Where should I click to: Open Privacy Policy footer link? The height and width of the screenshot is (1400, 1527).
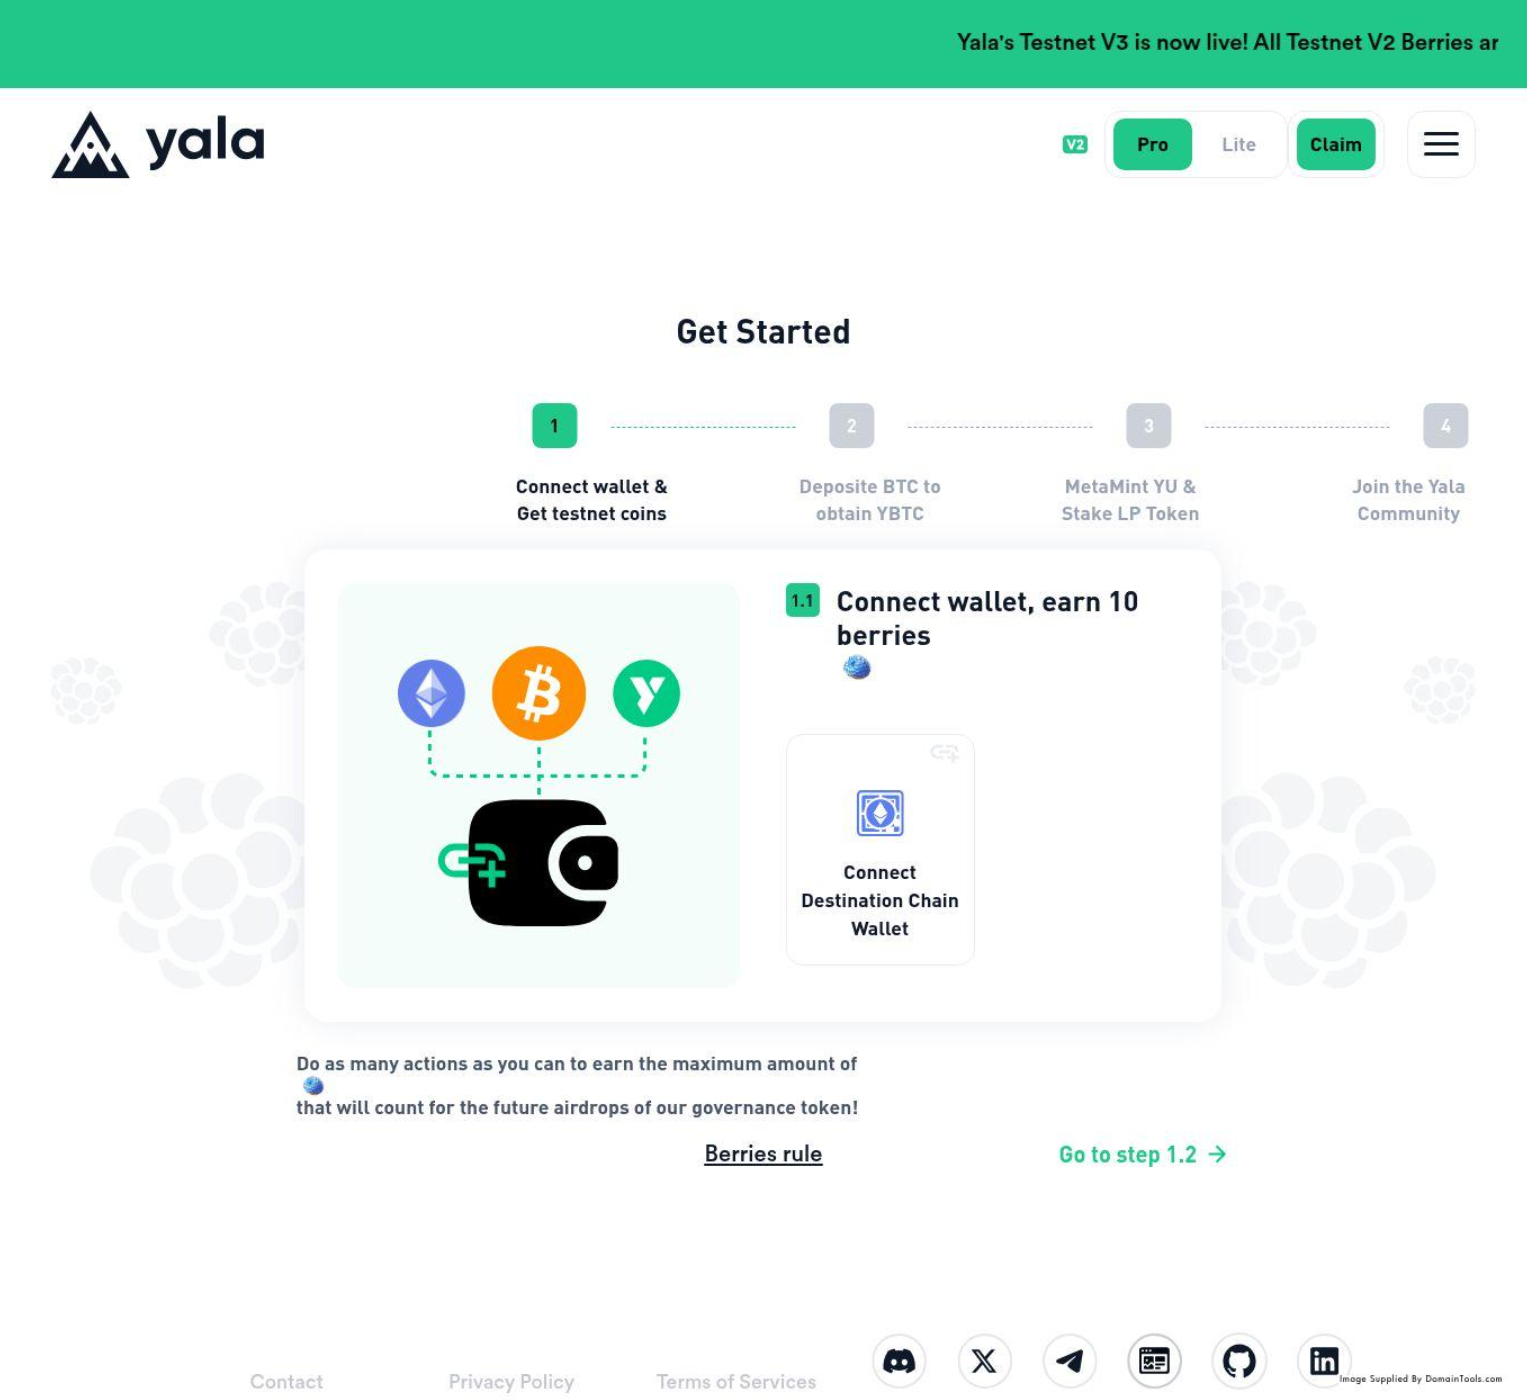click(511, 1381)
